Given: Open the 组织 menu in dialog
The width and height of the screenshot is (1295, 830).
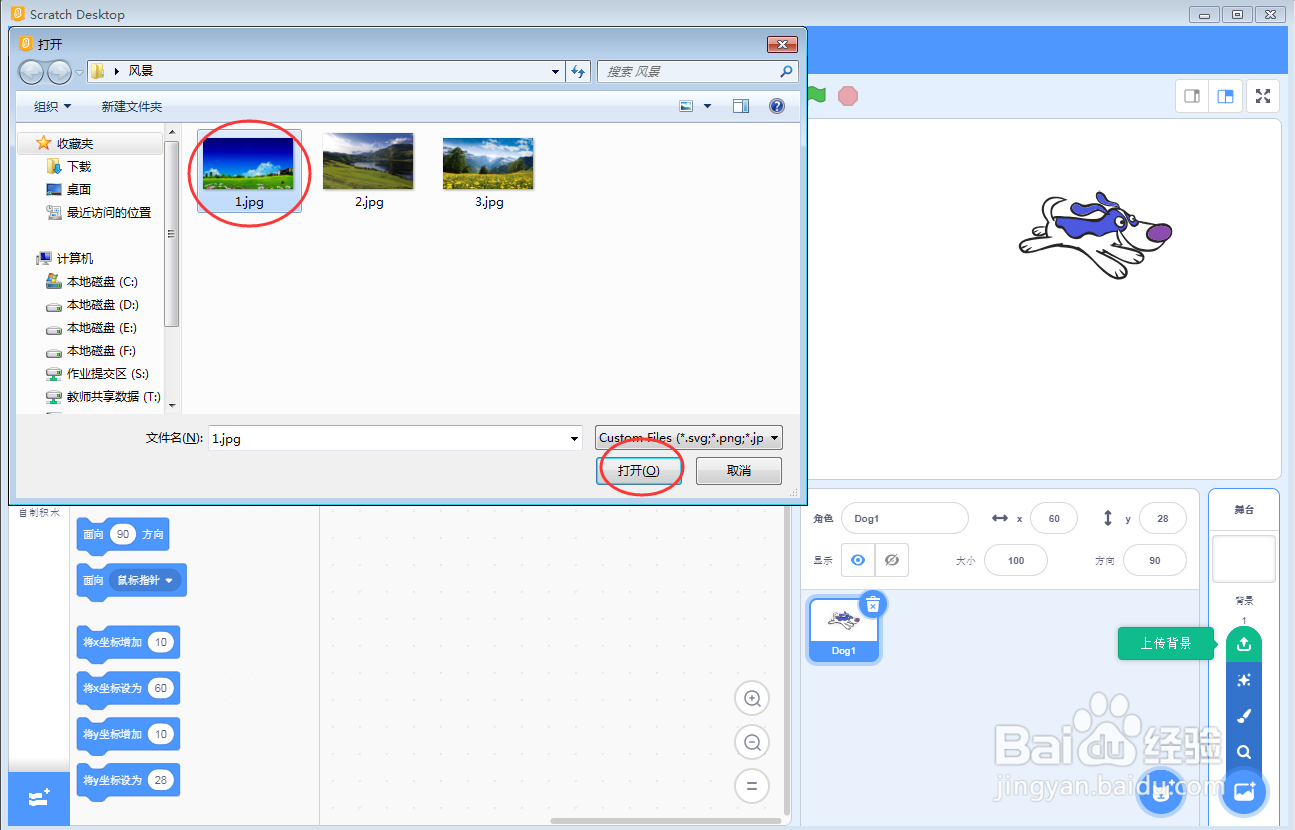Looking at the screenshot, I should pyautogui.click(x=52, y=106).
